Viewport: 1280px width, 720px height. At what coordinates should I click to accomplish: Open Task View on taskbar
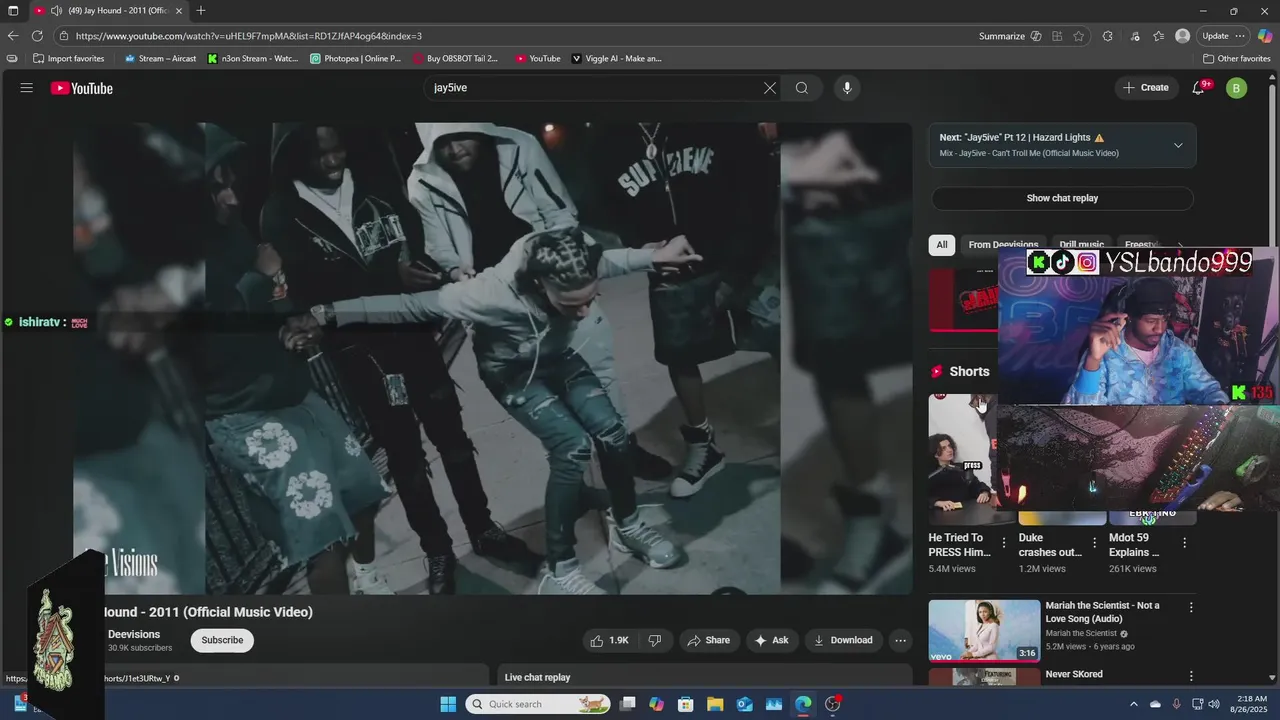pyautogui.click(x=628, y=704)
